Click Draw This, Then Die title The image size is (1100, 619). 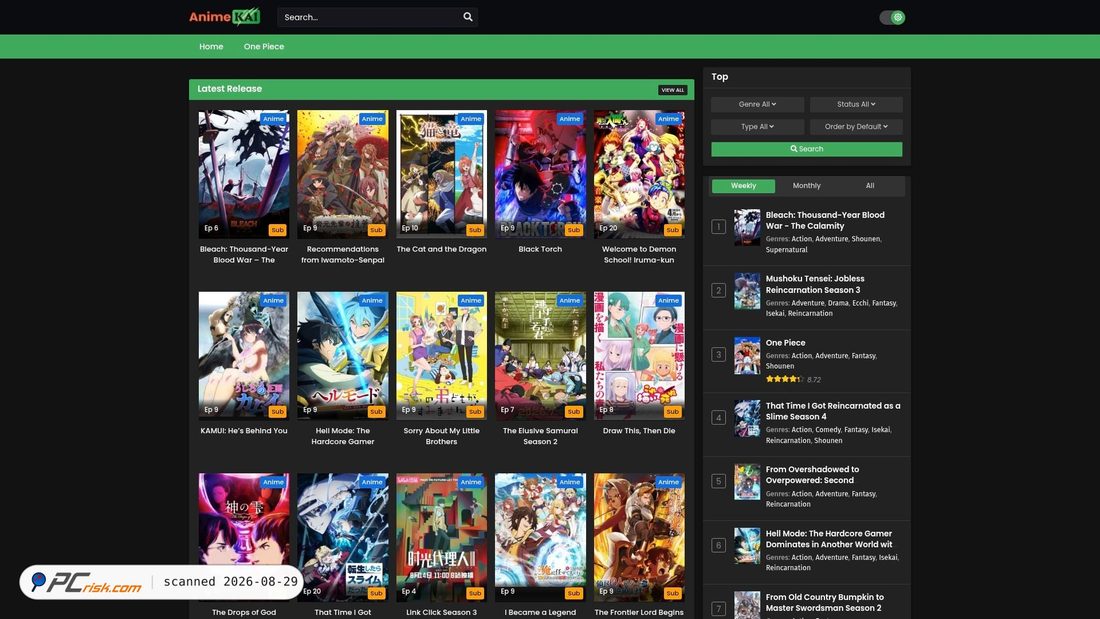[639, 431]
